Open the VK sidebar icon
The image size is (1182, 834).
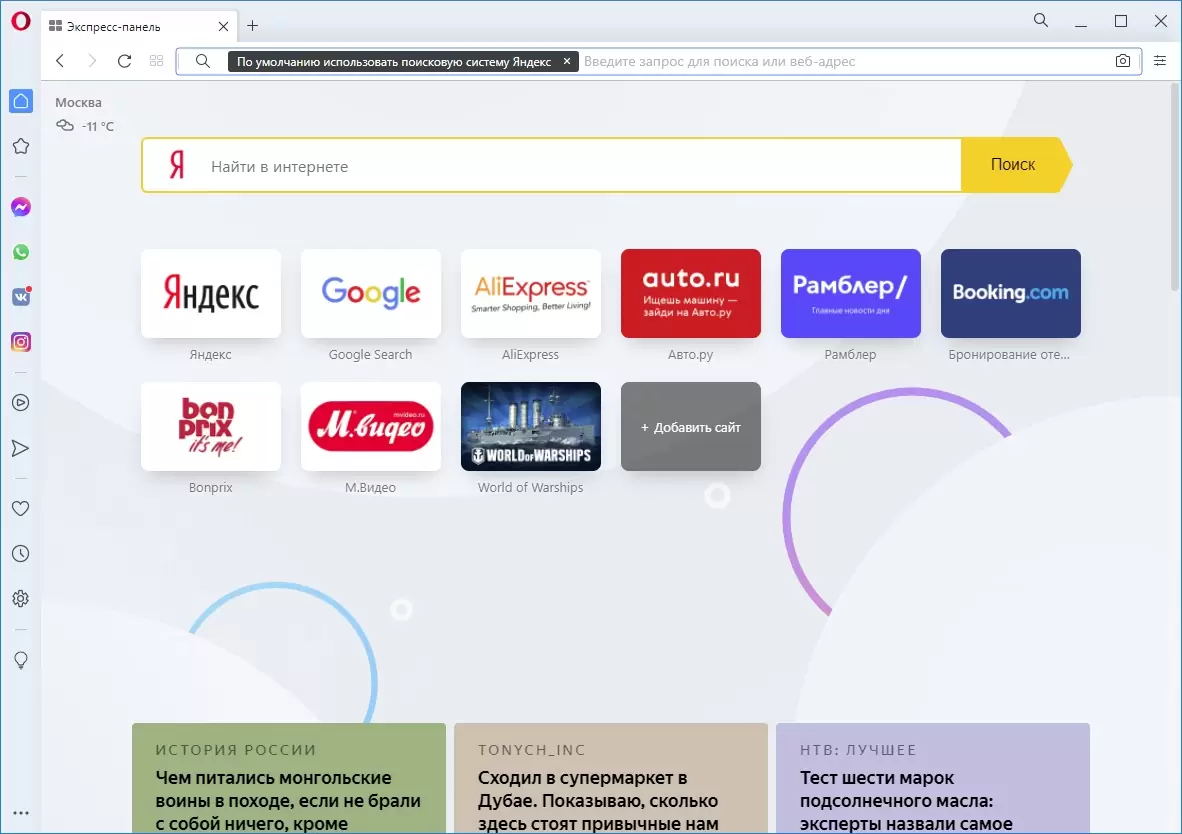click(x=20, y=297)
